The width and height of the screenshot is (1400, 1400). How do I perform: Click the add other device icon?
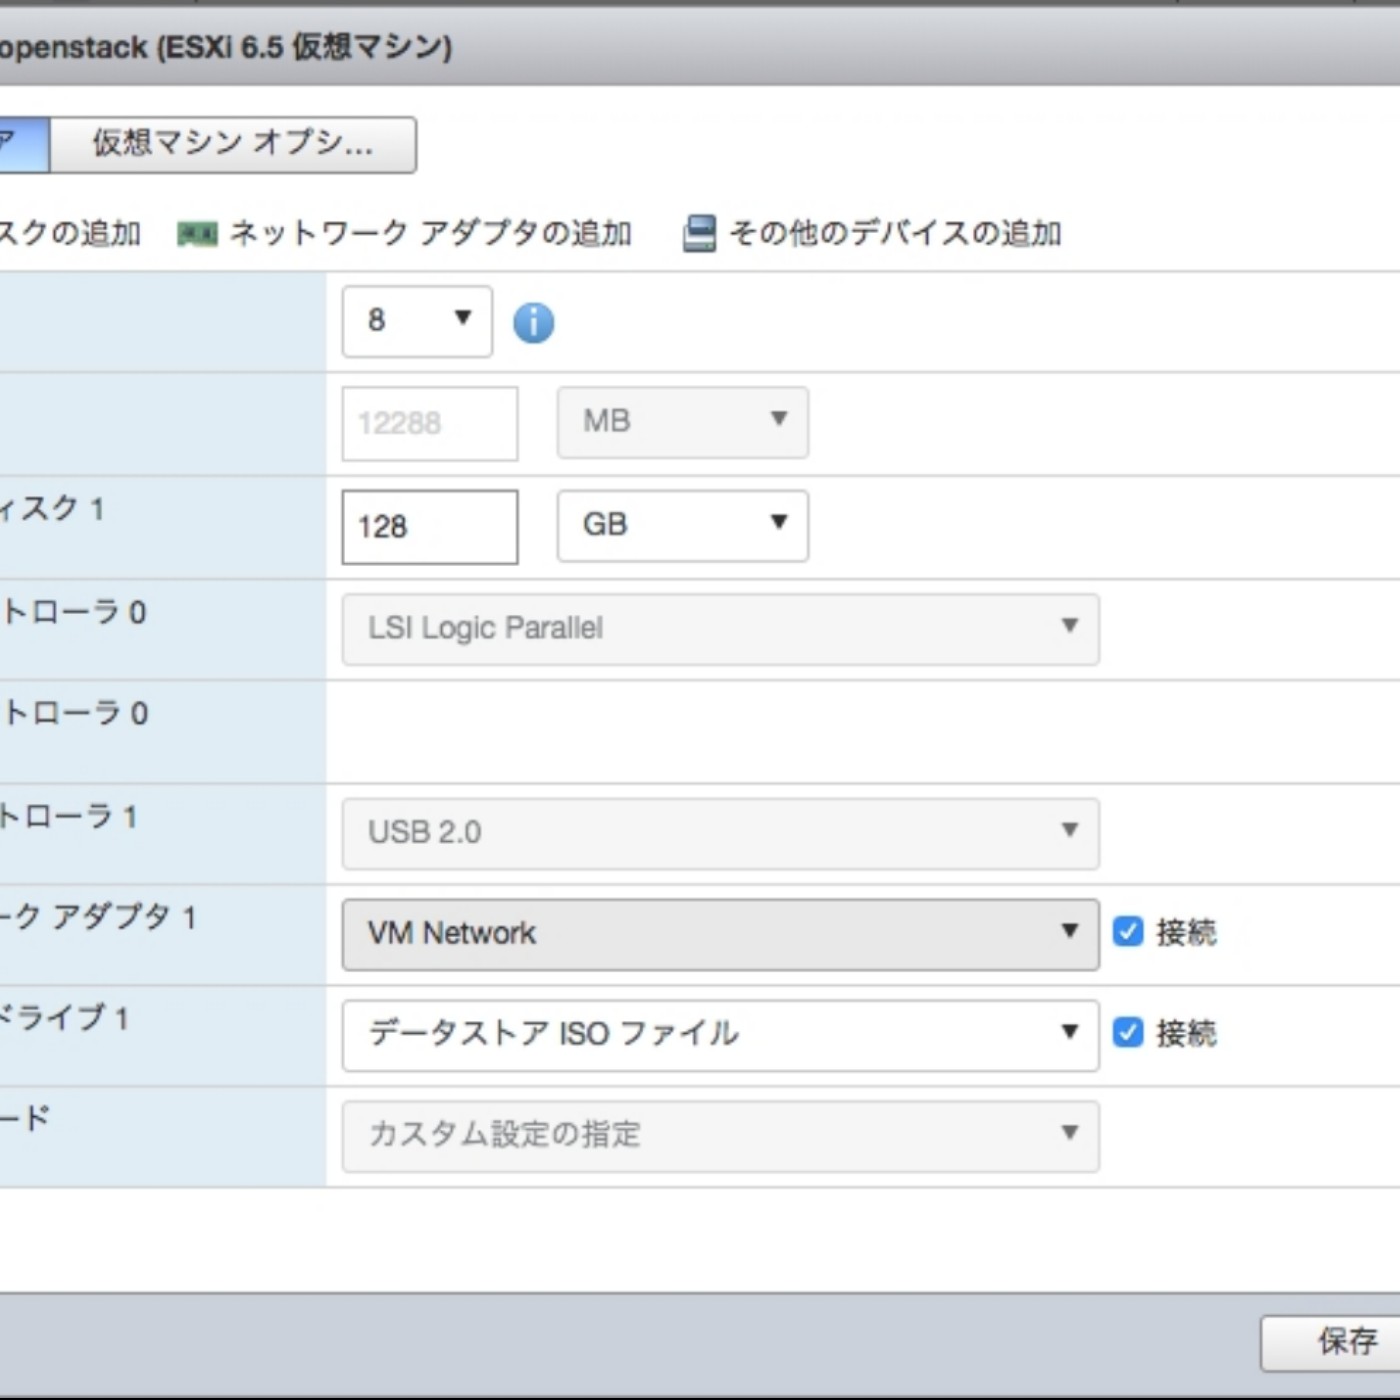coord(698,233)
